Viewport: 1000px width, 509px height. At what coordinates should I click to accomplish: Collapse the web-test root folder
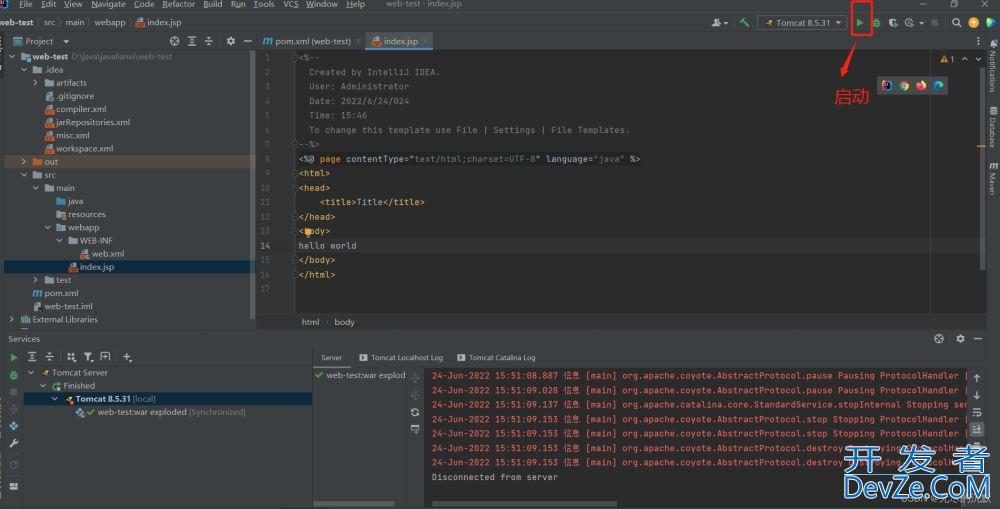click(x=12, y=57)
